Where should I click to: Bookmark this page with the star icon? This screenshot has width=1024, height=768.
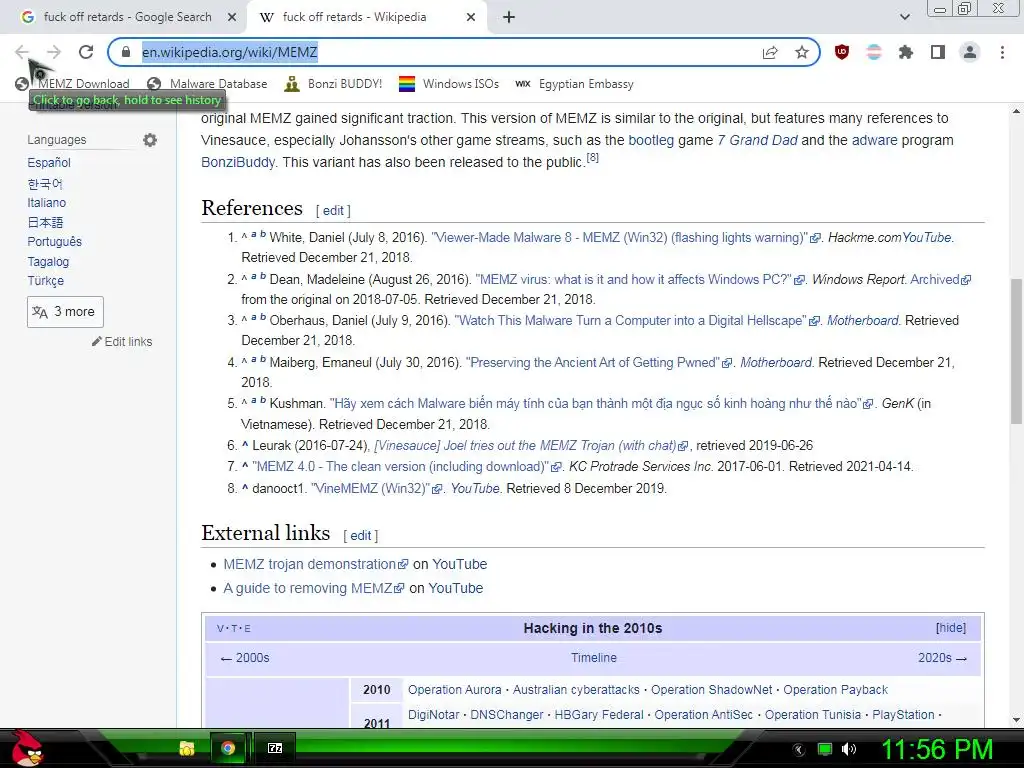coord(802,52)
